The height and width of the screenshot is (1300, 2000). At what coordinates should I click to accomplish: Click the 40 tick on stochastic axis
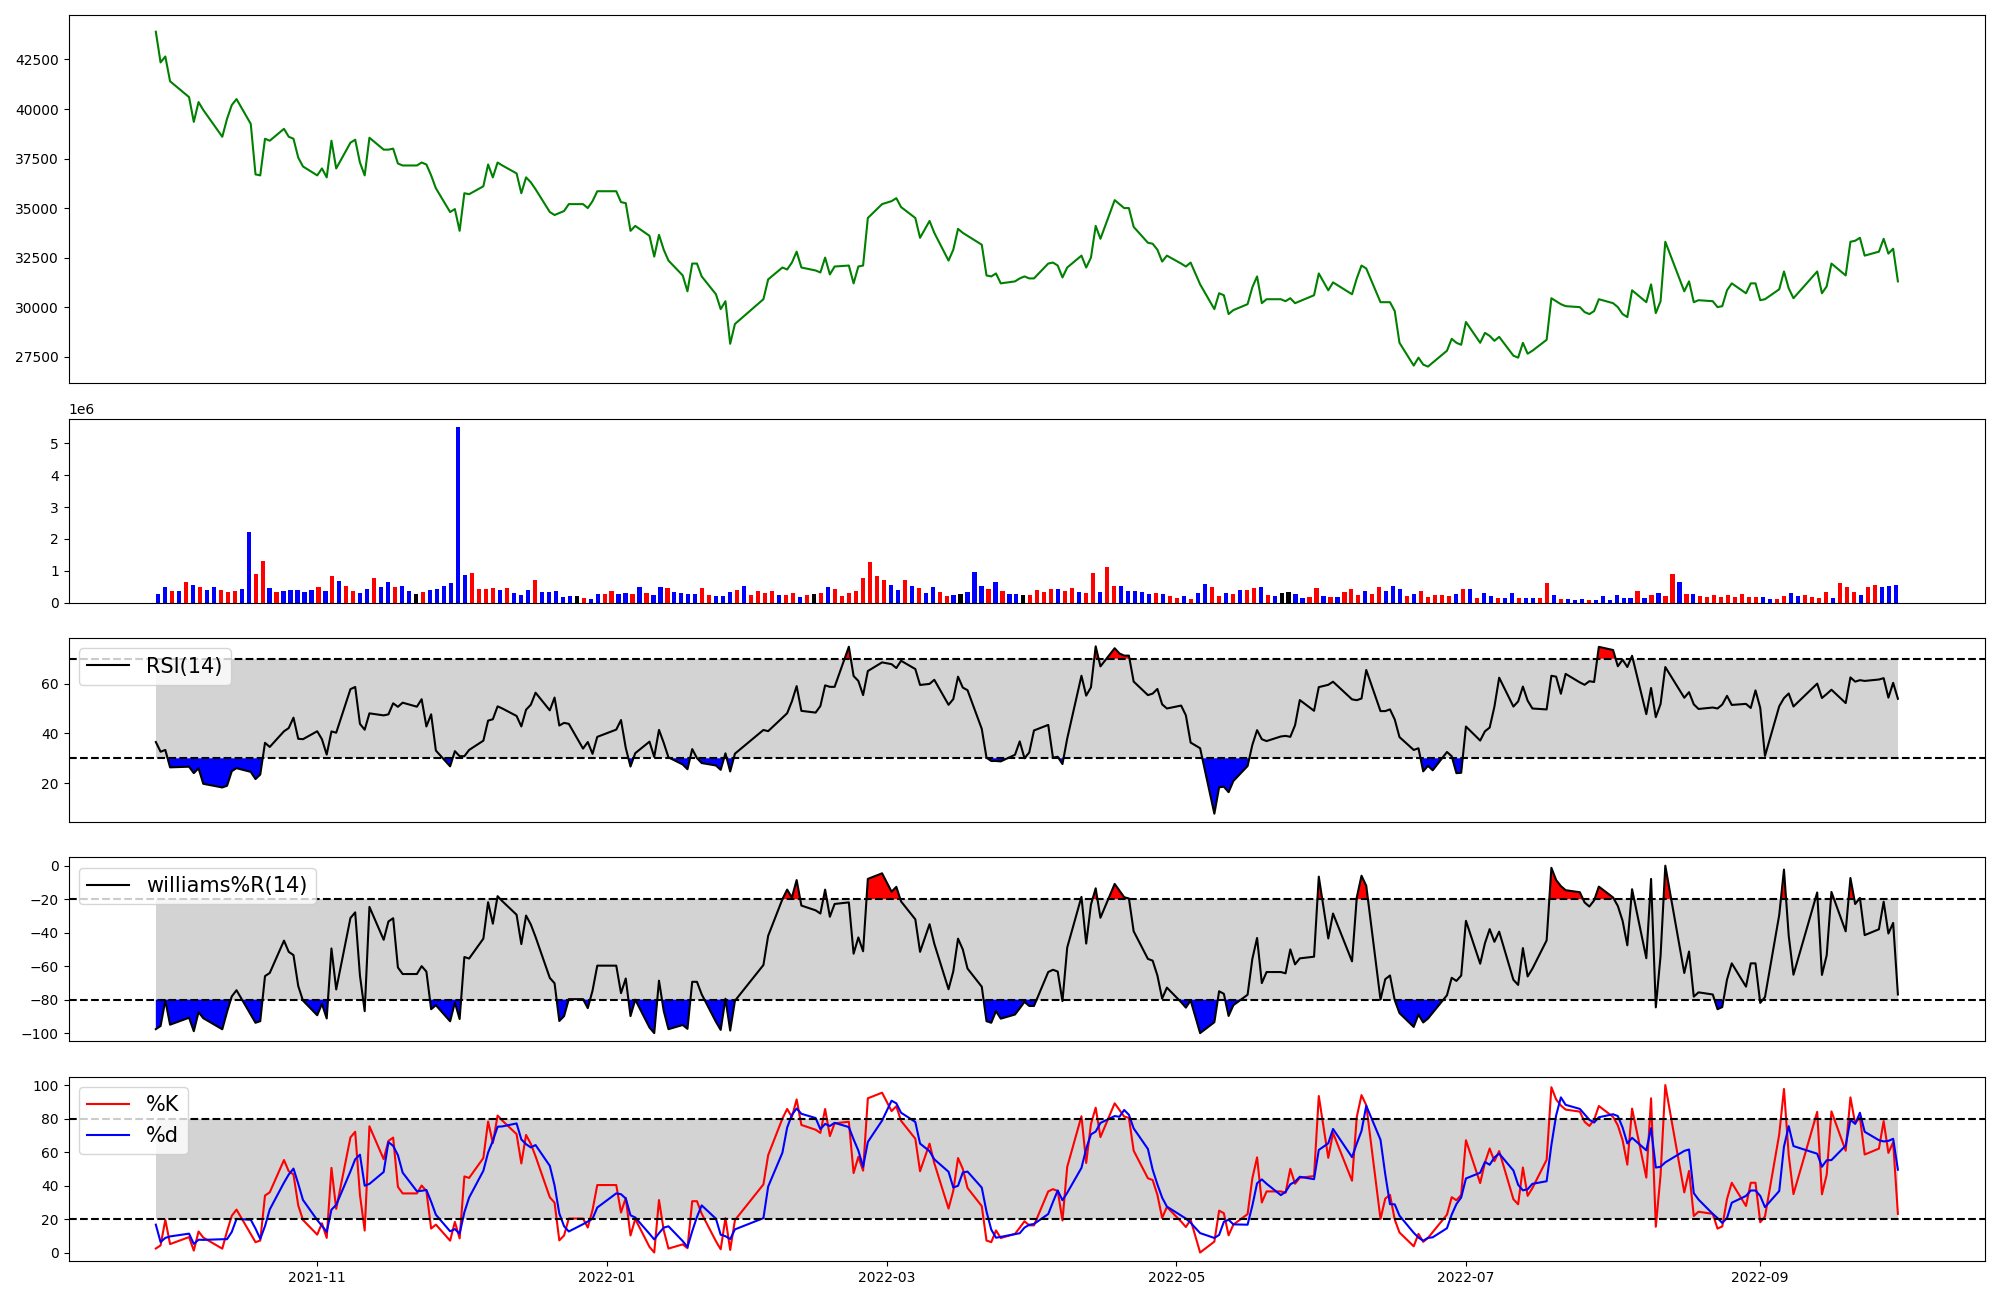coord(50,1187)
